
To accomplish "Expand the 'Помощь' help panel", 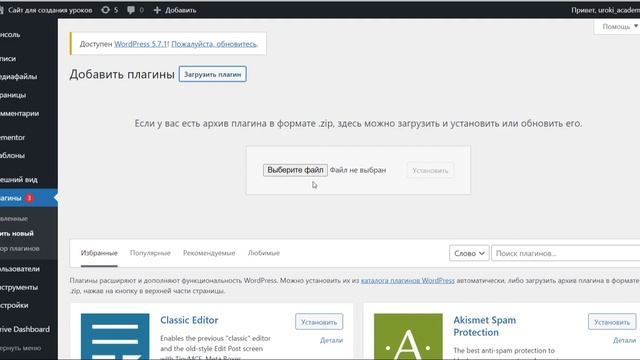I will [x=618, y=27].
